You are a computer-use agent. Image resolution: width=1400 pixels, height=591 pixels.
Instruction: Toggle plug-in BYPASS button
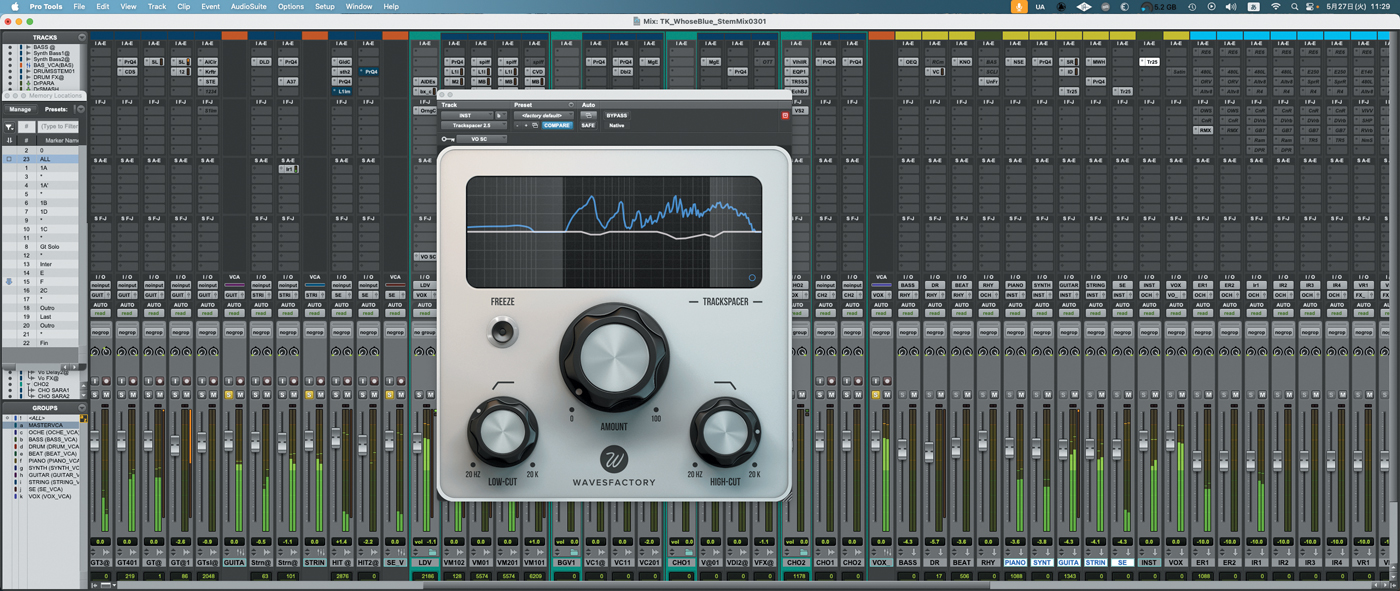pos(617,116)
